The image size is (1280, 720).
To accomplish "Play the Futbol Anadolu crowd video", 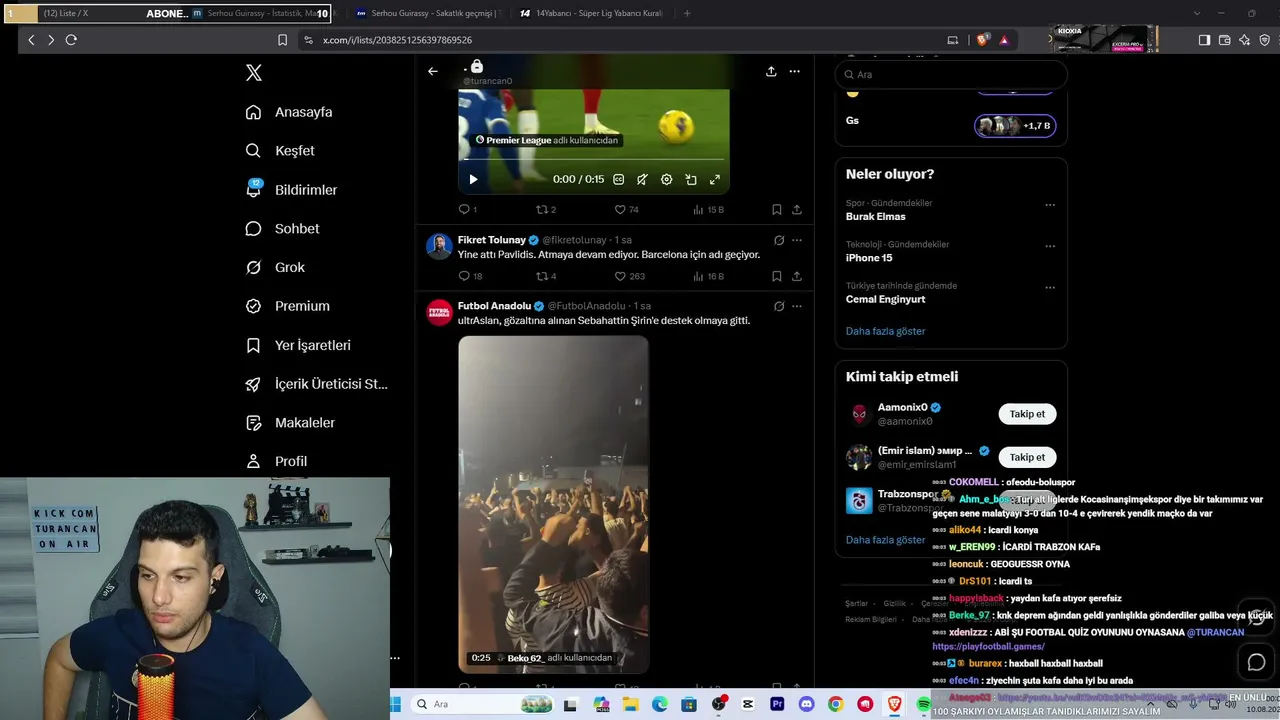I will (x=553, y=504).
